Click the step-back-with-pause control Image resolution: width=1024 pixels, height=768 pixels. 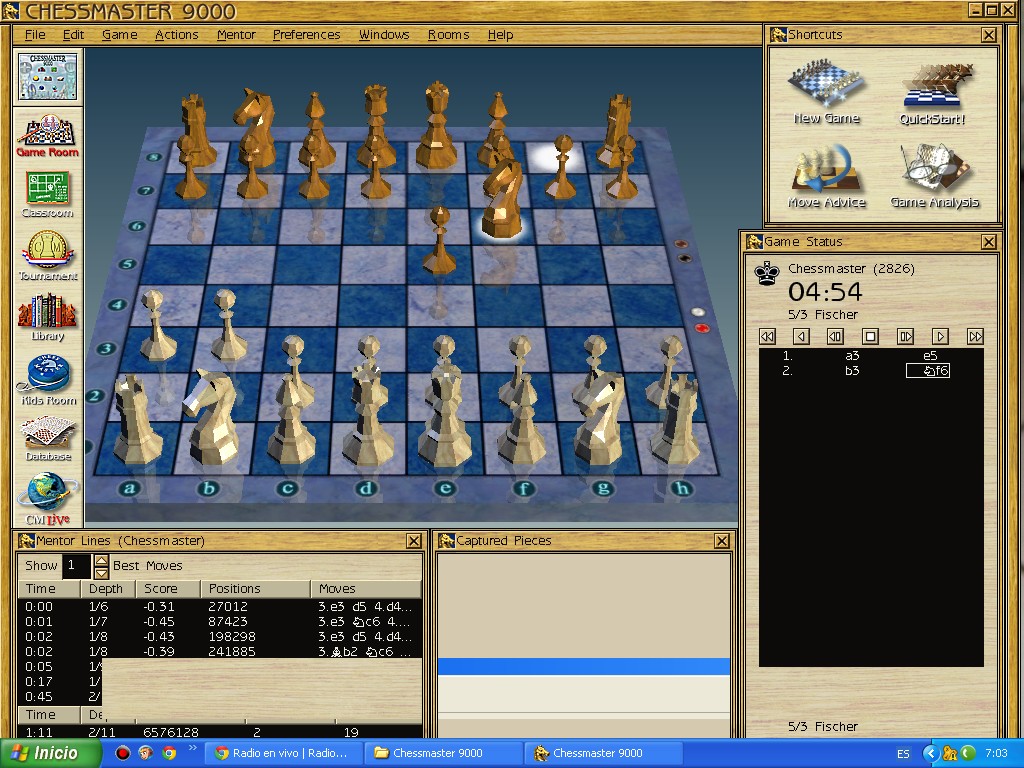point(835,336)
